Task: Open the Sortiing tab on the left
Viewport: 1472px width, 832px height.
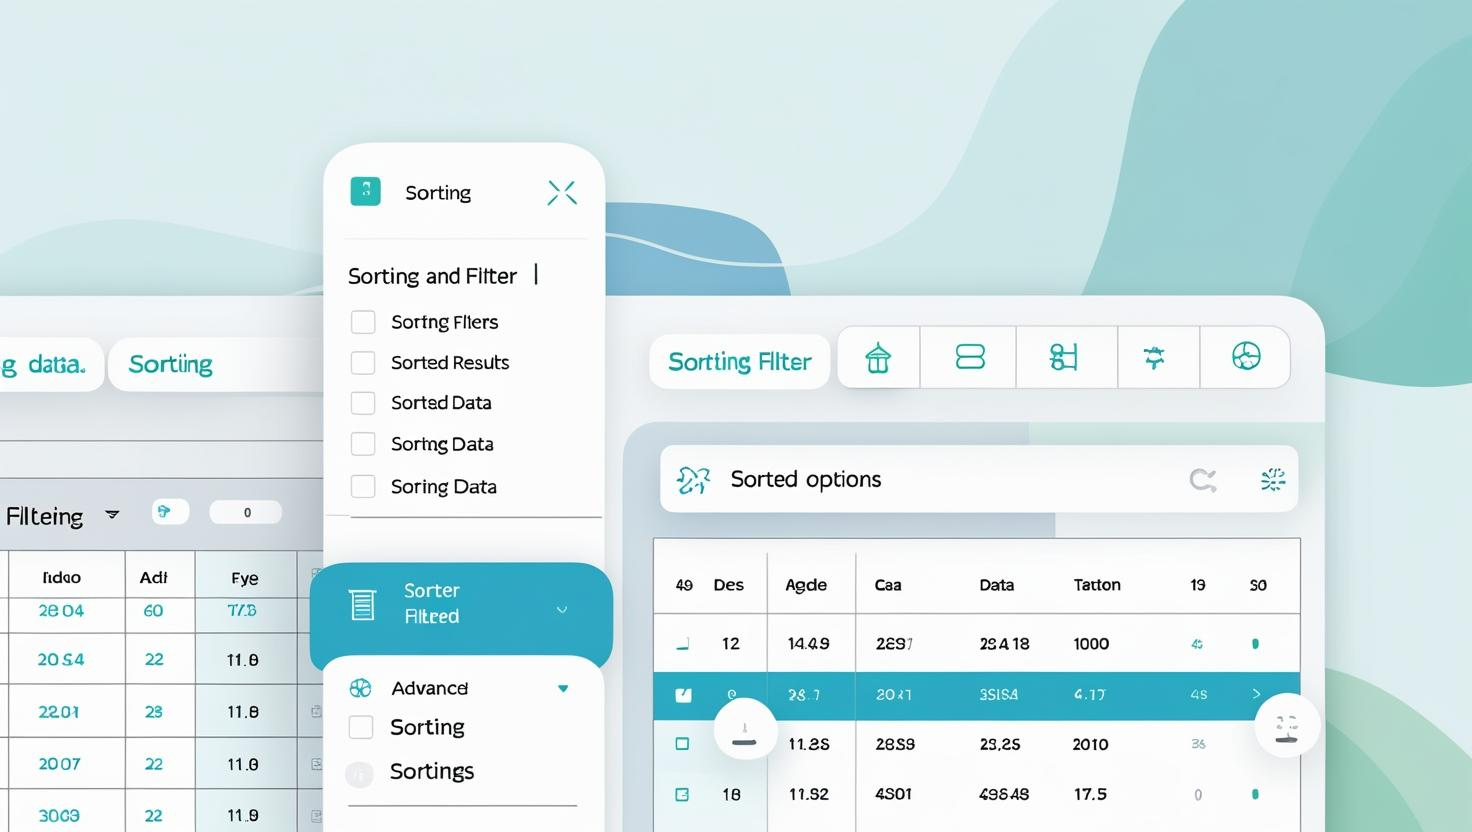Action: [170, 364]
